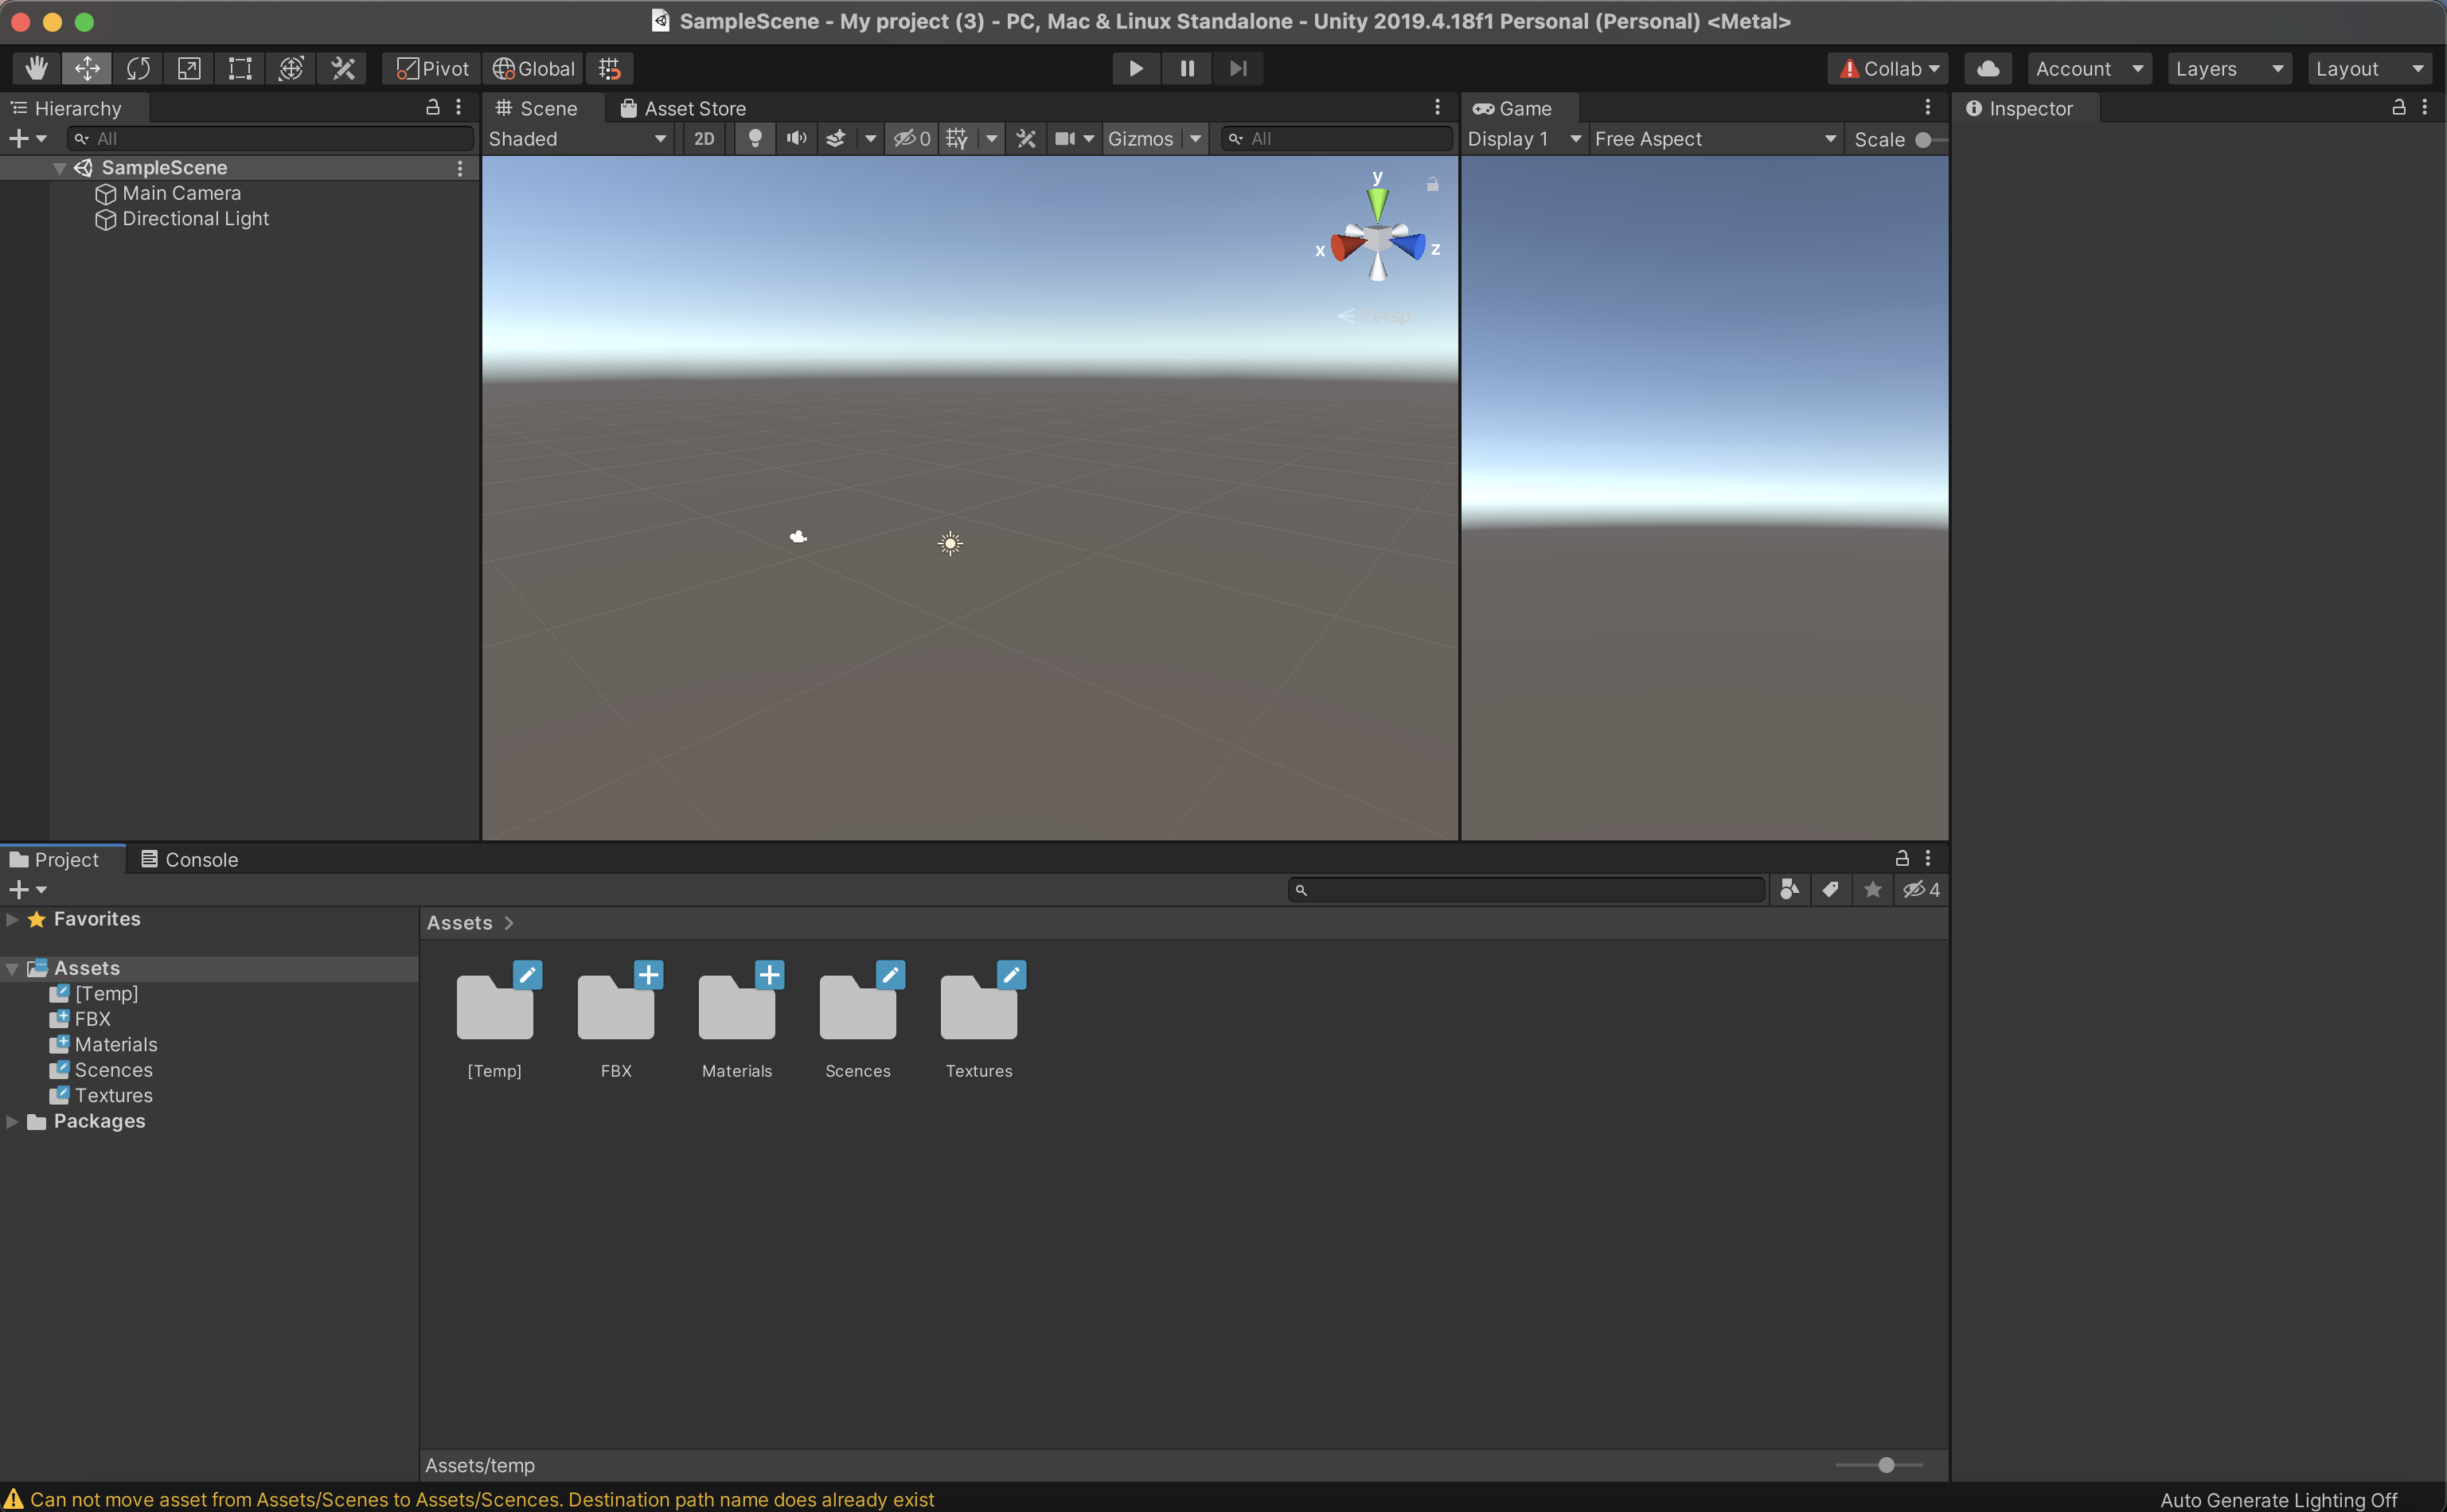The image size is (2447, 1512).
Task: Toggle Pivot handle position button
Action: click(432, 68)
